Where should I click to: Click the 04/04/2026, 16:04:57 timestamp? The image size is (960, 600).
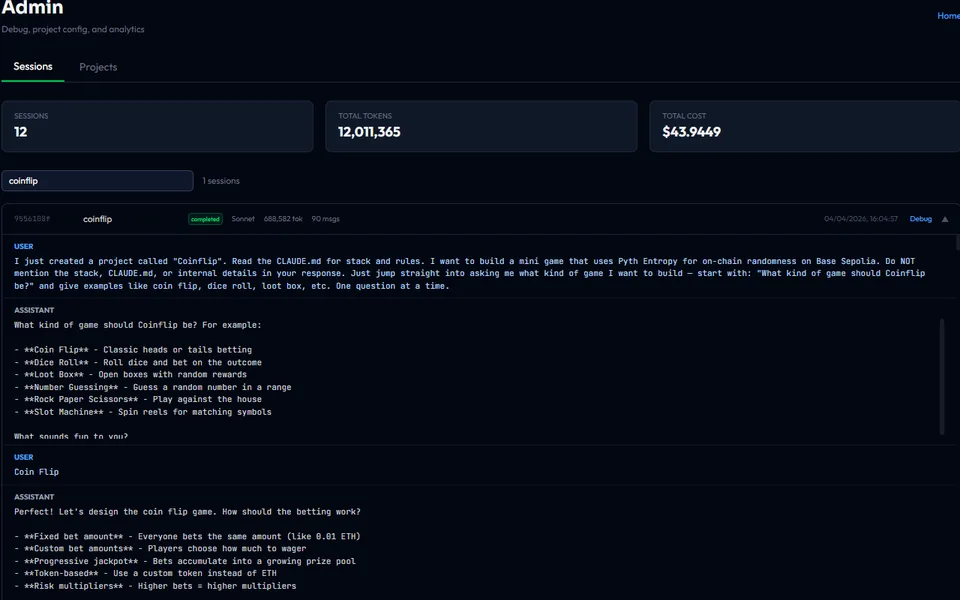click(861, 219)
